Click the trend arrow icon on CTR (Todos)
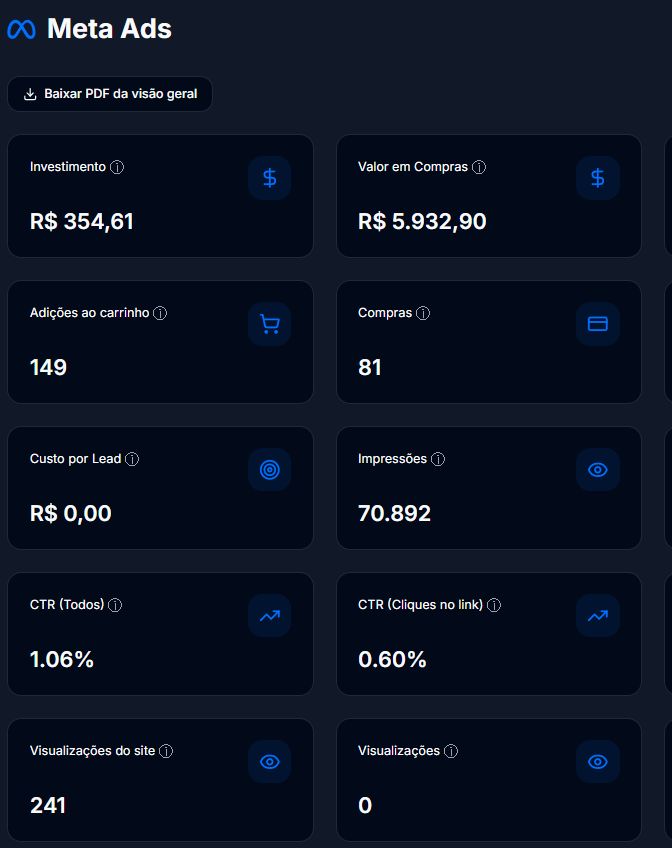Screen dimensions: 672x848 pyautogui.click(x=269, y=616)
